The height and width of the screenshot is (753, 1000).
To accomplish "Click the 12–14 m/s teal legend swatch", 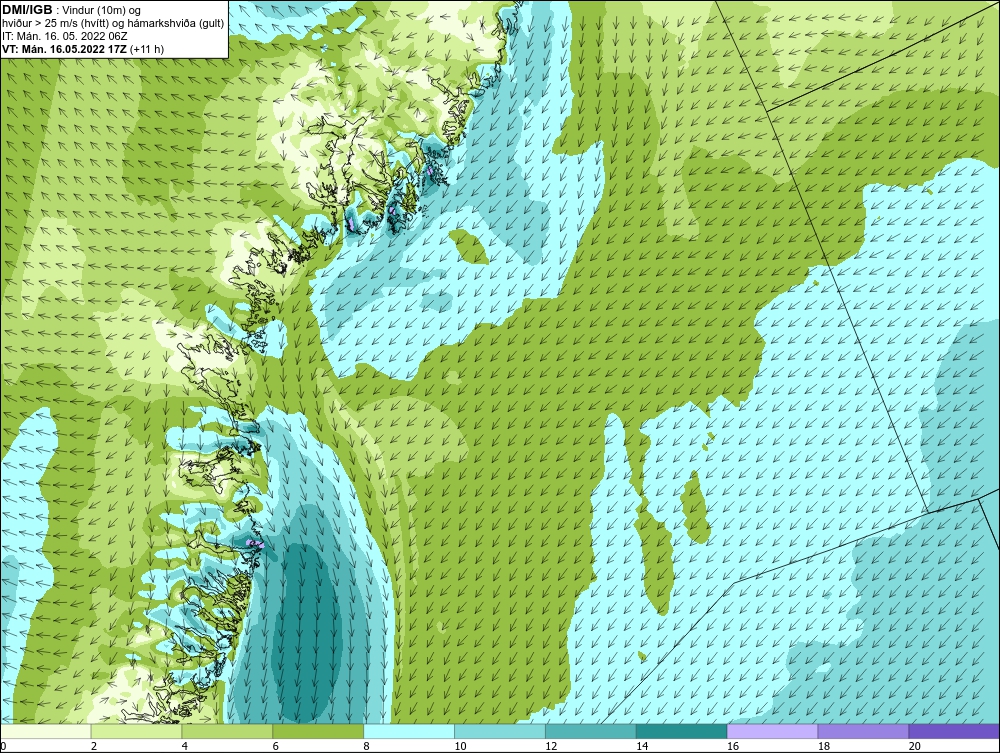I will coord(591,731).
